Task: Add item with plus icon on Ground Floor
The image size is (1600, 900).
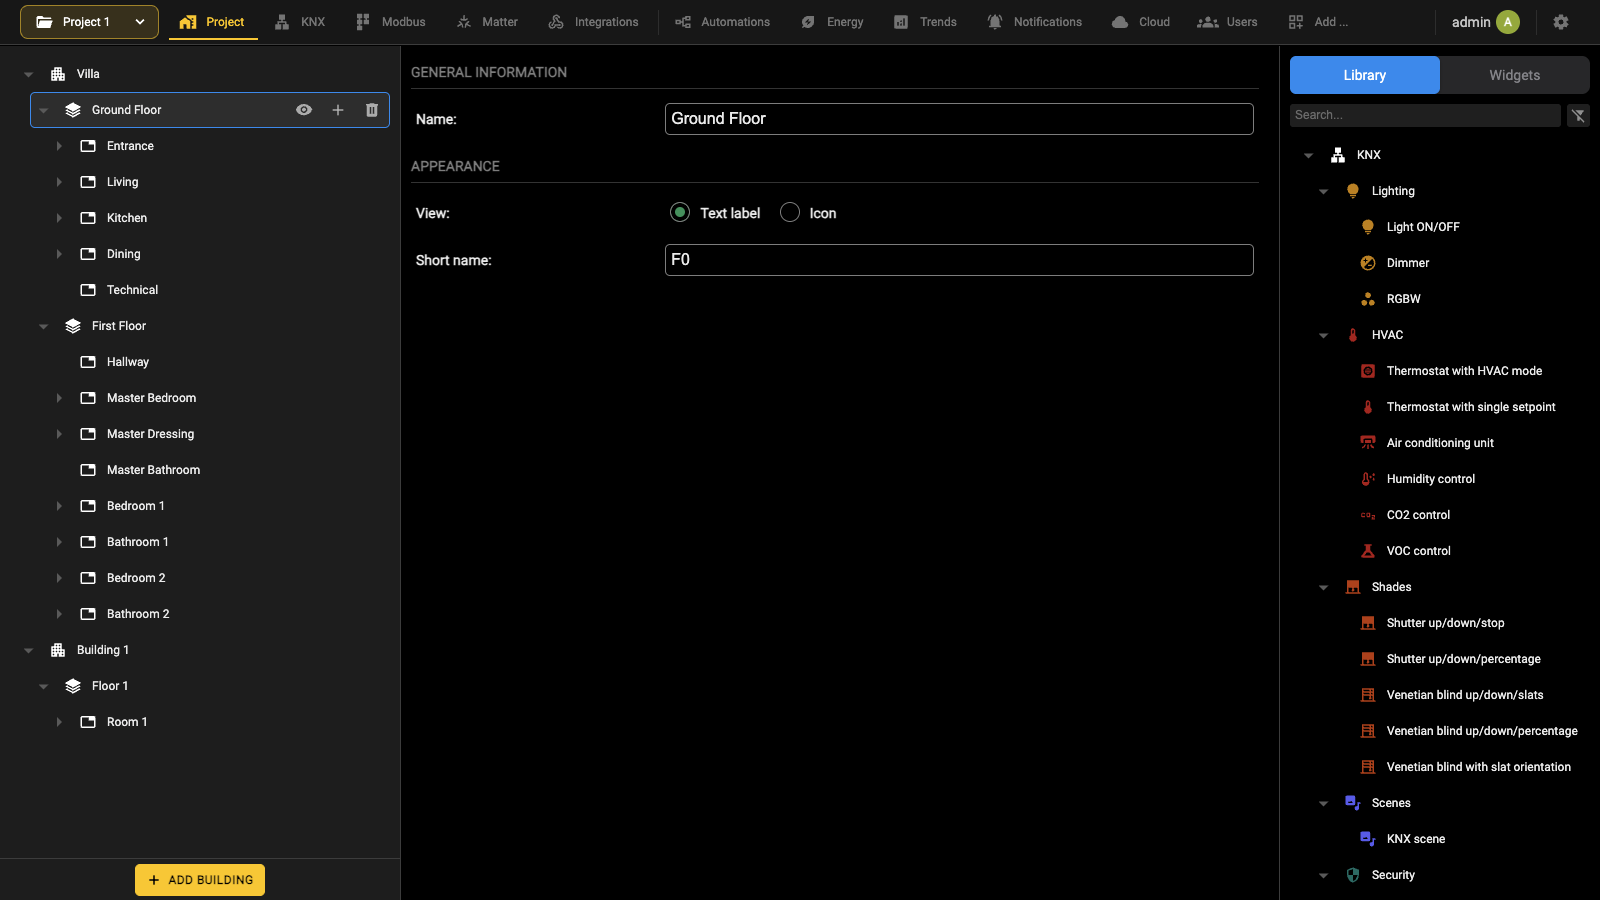Action: (338, 110)
